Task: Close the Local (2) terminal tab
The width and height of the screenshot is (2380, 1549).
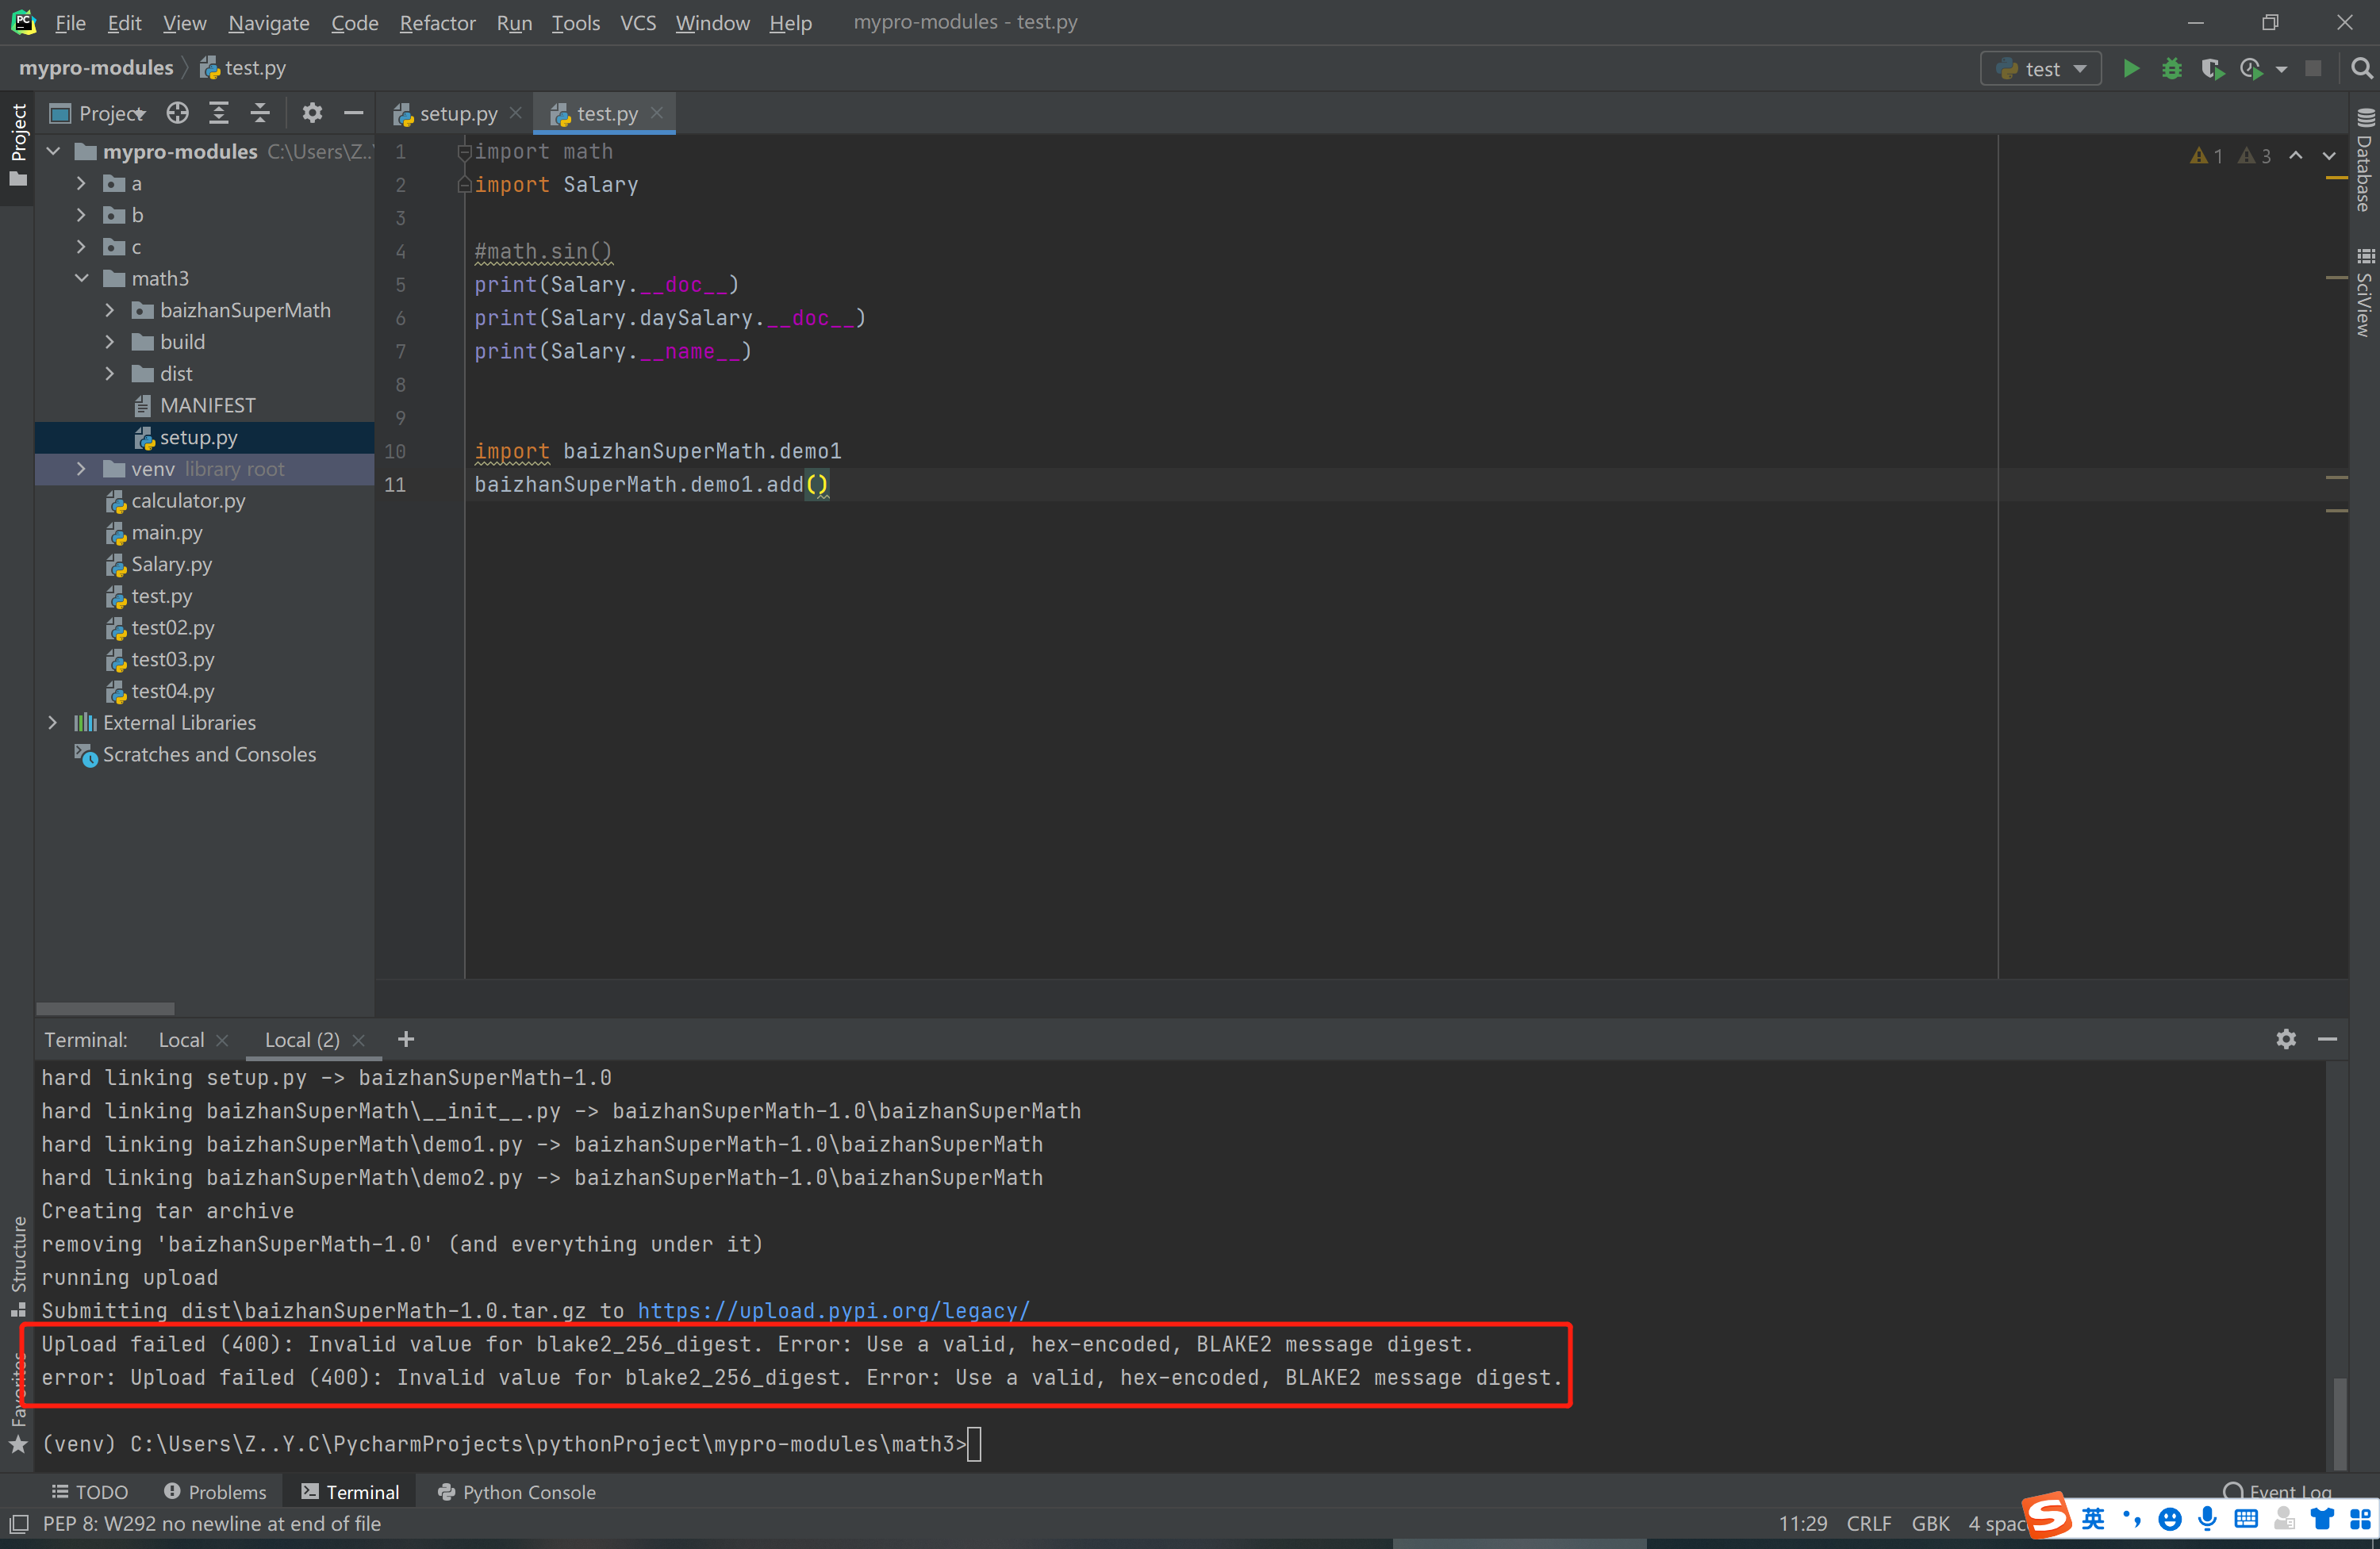Action: 358,1040
